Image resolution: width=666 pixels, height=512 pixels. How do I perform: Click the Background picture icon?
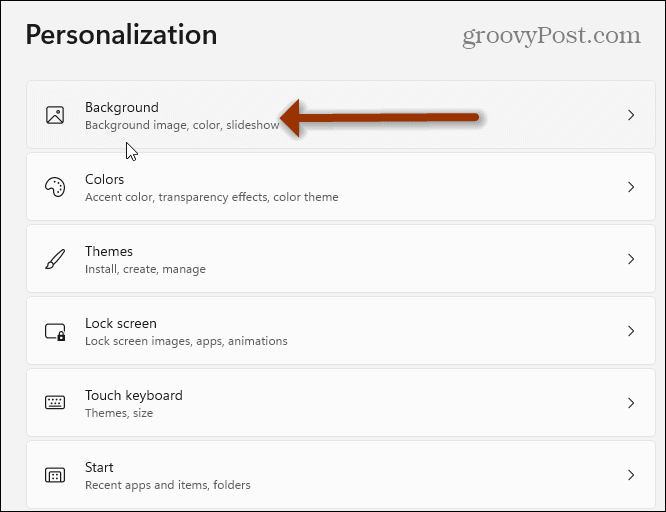click(55, 115)
